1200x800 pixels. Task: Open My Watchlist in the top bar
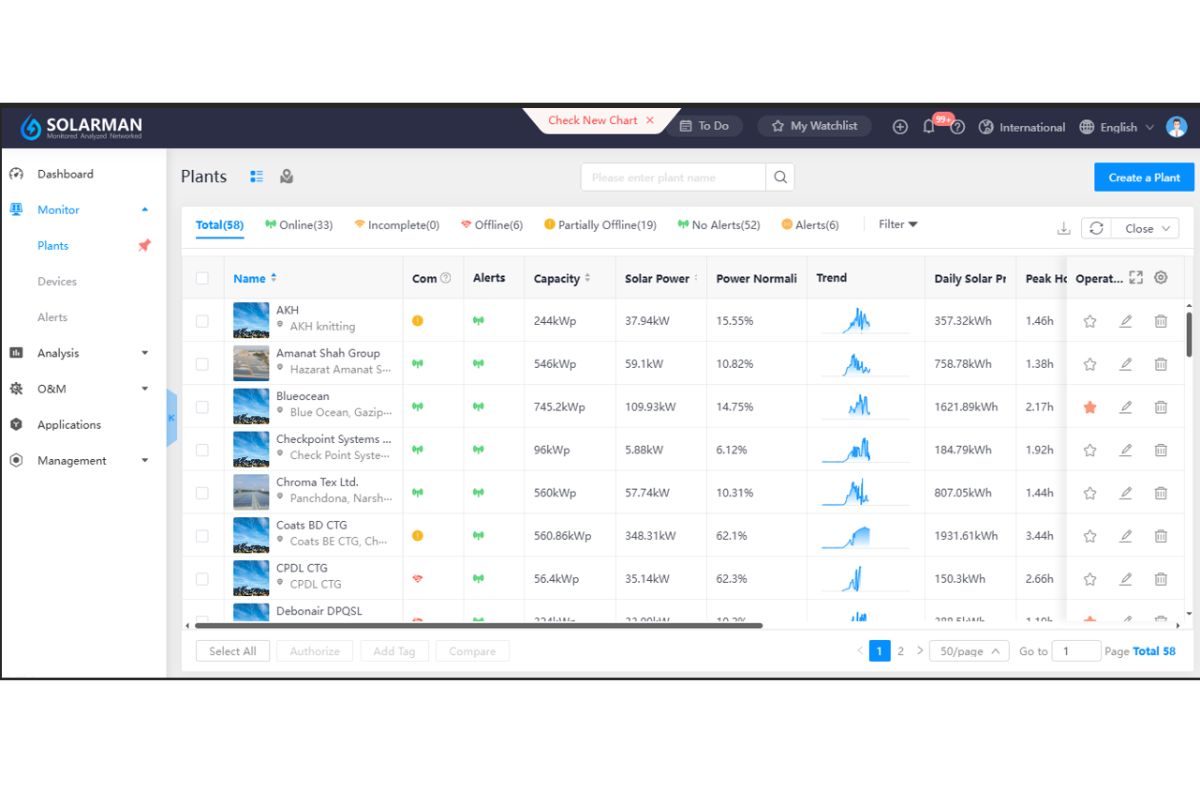pos(816,126)
